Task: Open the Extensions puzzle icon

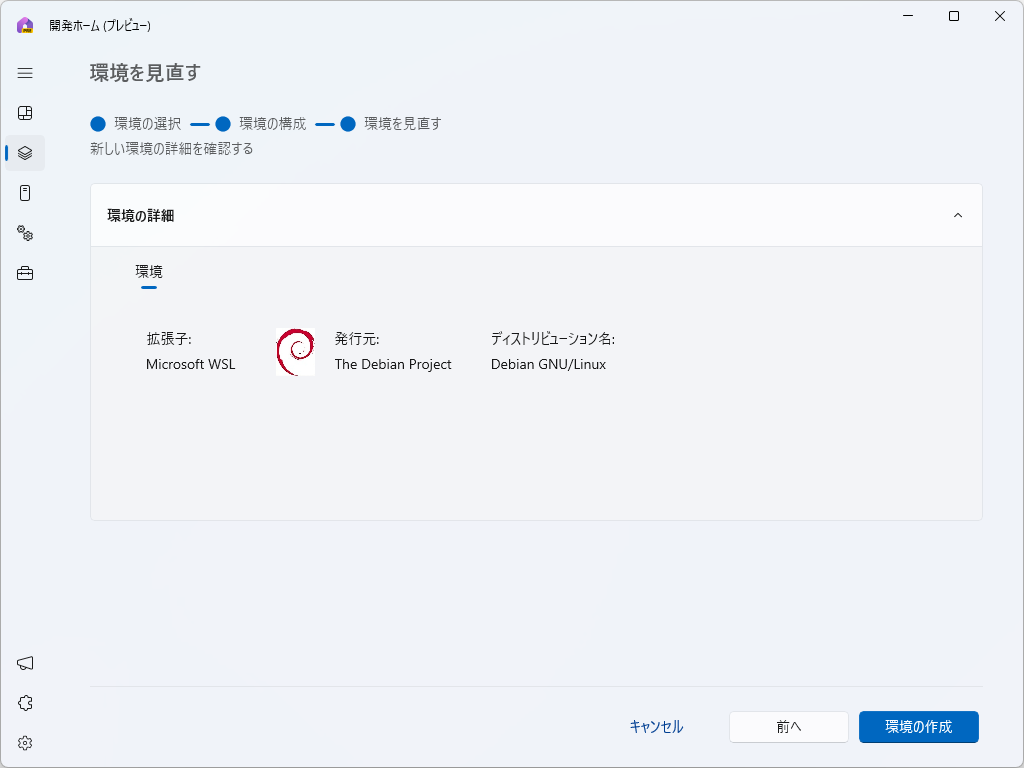Action: pos(25,703)
